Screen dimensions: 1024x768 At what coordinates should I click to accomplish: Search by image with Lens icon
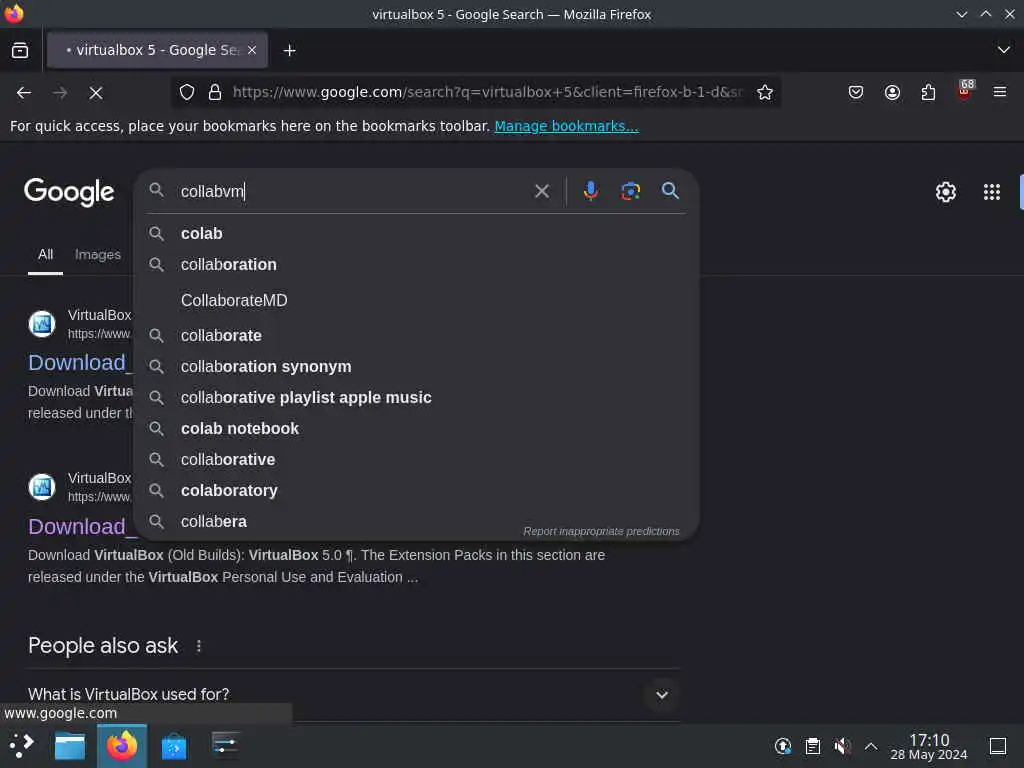click(x=630, y=191)
